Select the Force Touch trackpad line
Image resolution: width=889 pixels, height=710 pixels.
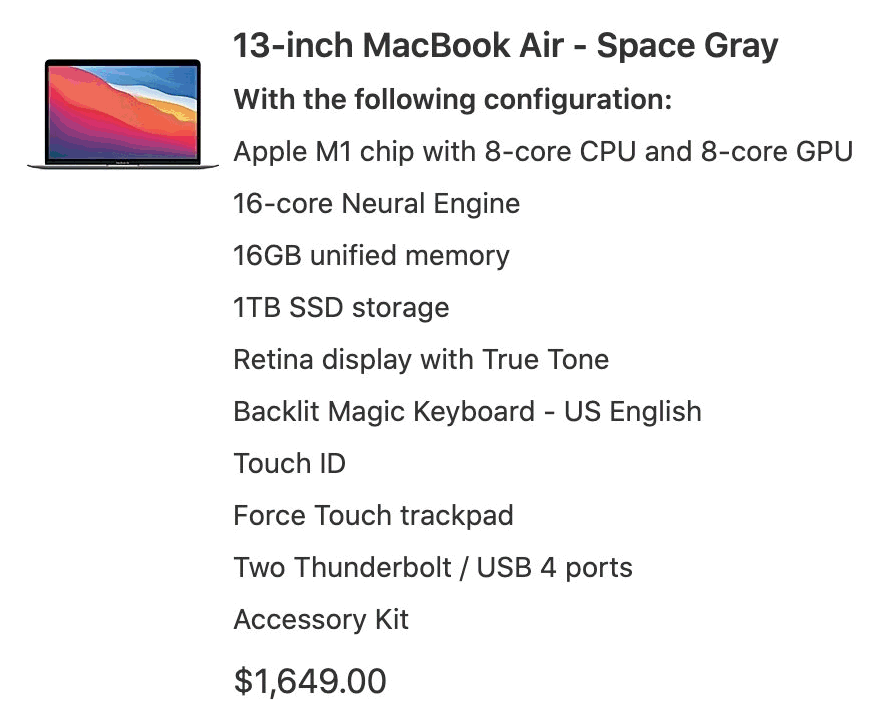pyautogui.click(x=373, y=516)
